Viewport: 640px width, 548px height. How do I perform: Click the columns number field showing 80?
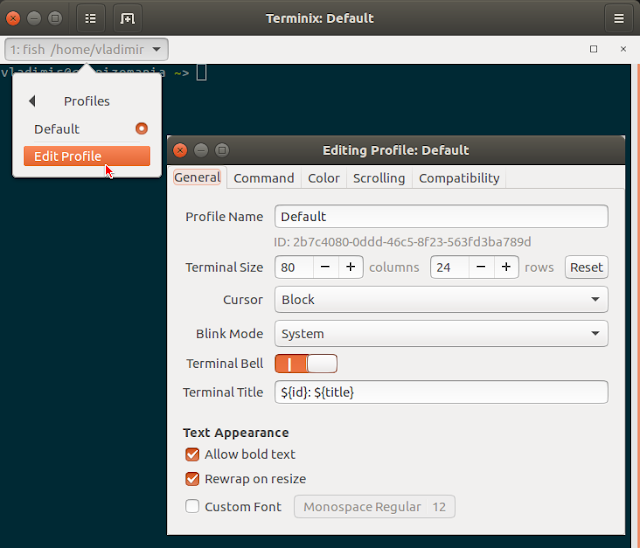click(294, 267)
